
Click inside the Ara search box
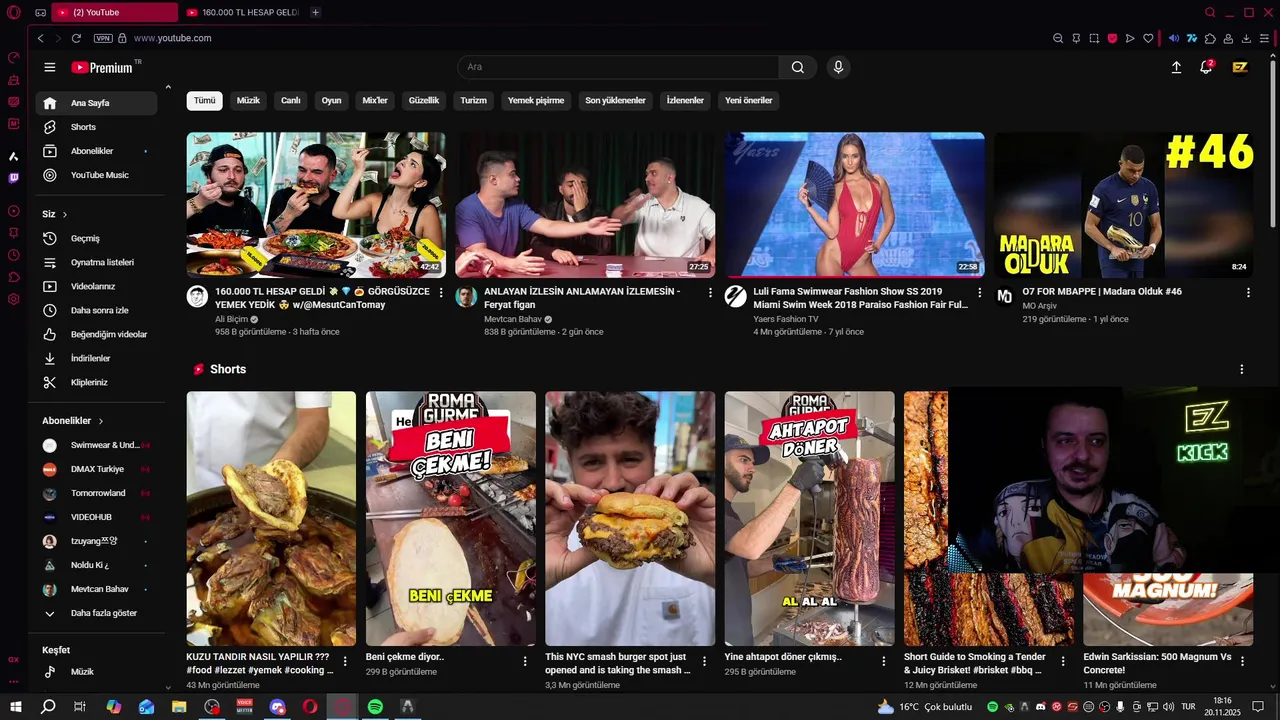(618, 67)
